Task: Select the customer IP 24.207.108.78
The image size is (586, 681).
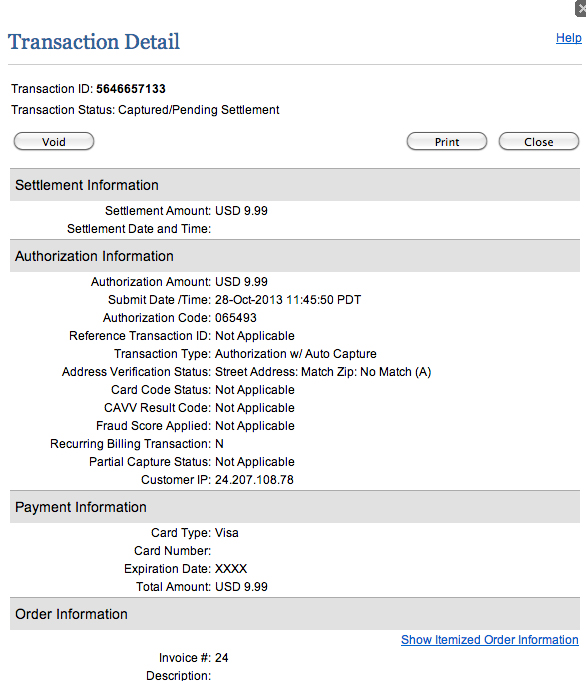Action: (x=254, y=480)
